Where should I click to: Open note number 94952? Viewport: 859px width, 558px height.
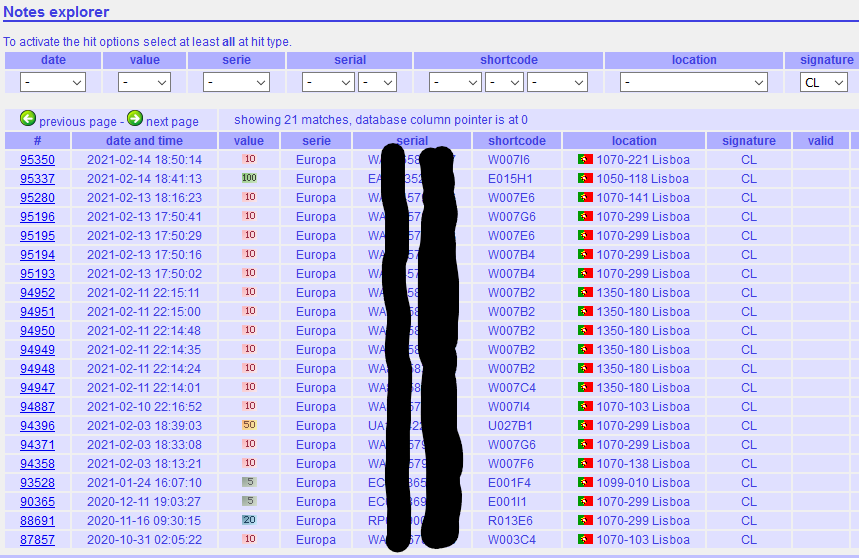click(37, 292)
